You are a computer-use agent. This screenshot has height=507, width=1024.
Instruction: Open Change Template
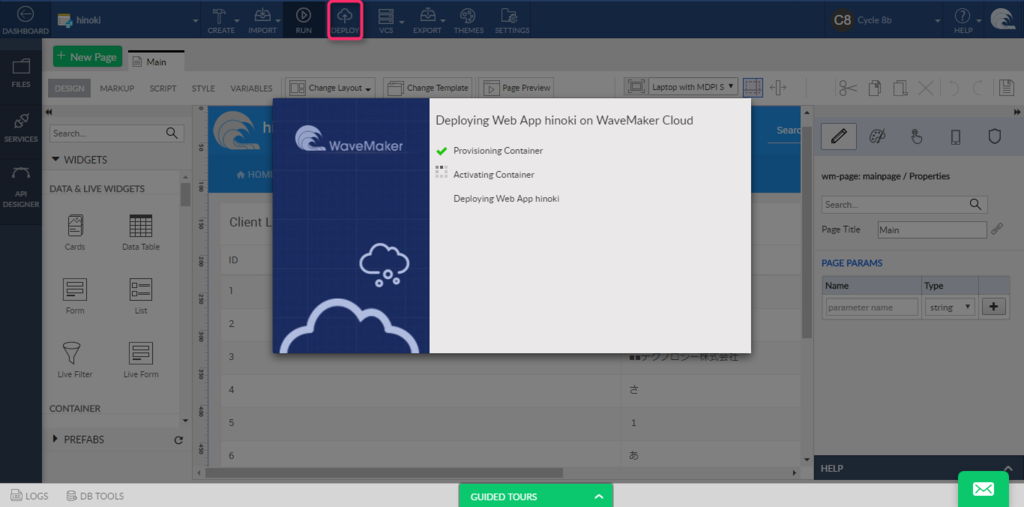click(x=427, y=88)
